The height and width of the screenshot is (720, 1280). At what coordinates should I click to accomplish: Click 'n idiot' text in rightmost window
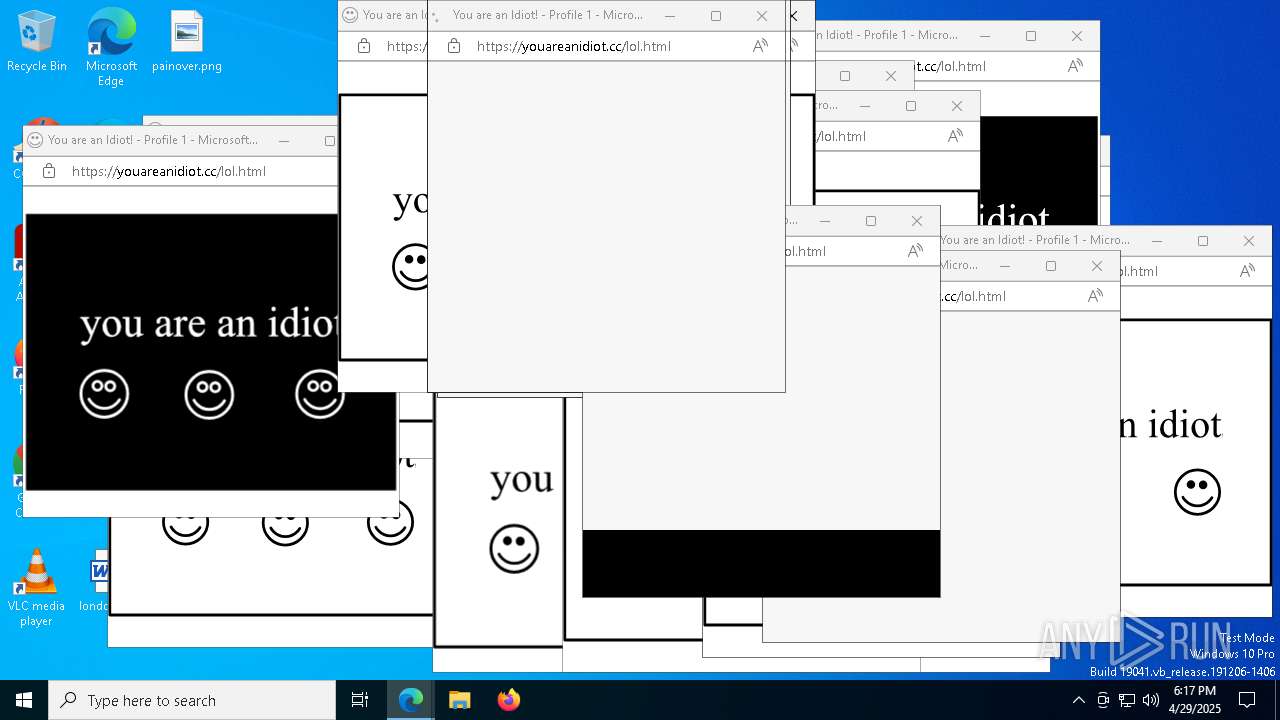coord(1170,426)
